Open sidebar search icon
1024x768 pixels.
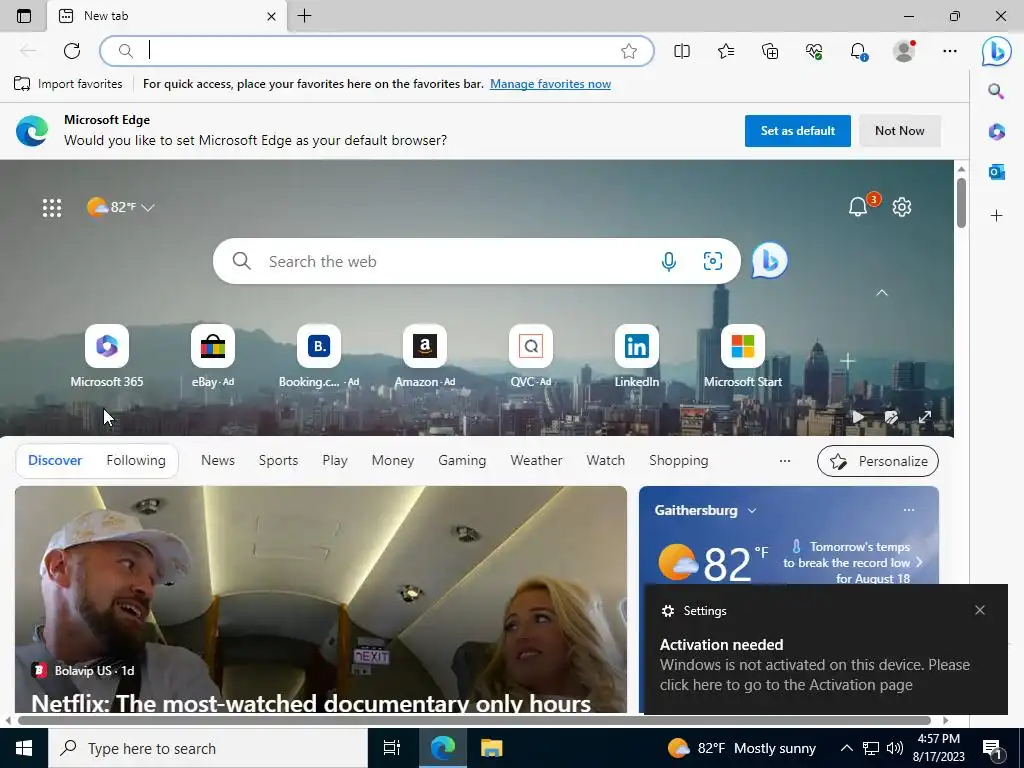(996, 91)
